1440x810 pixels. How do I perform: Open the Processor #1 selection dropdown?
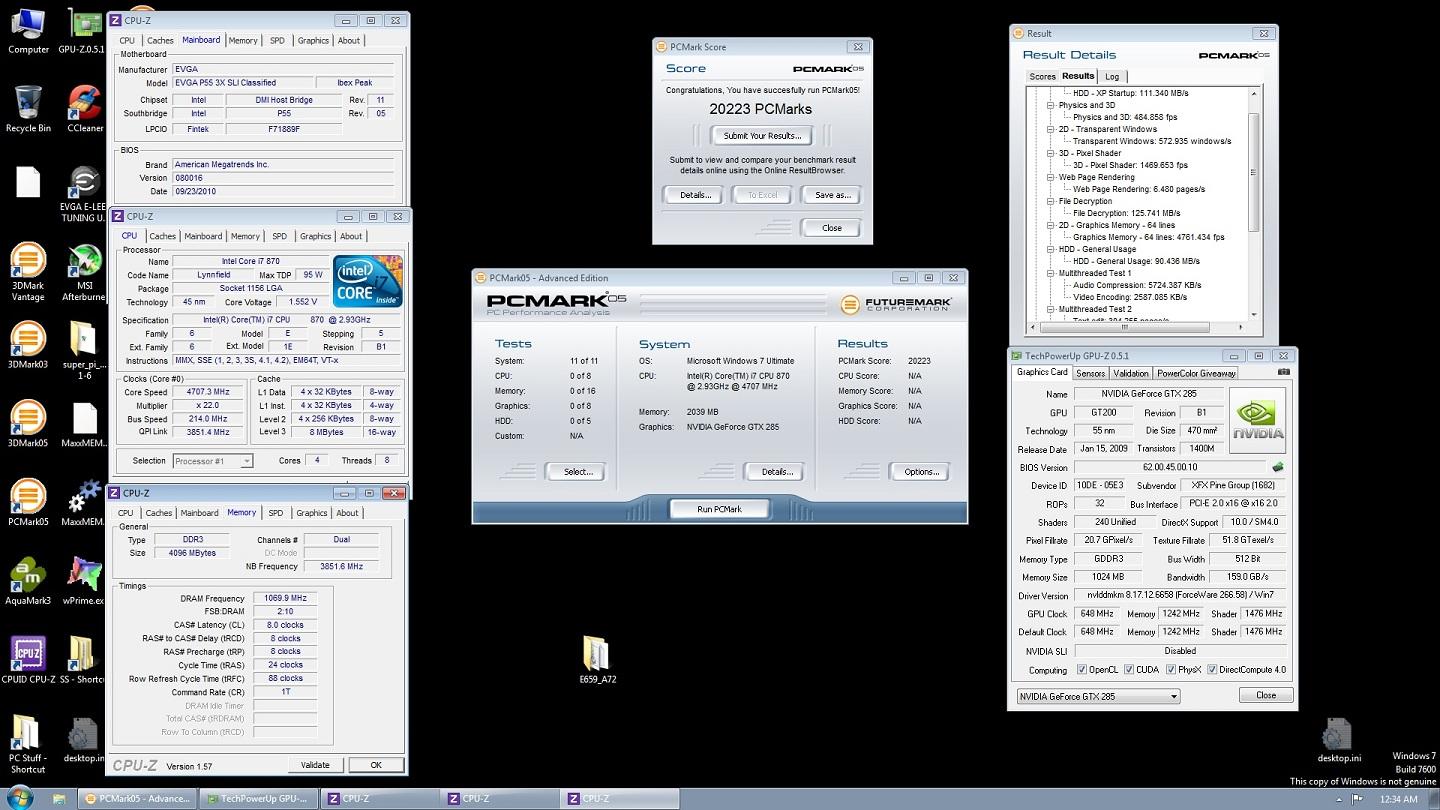click(212, 461)
